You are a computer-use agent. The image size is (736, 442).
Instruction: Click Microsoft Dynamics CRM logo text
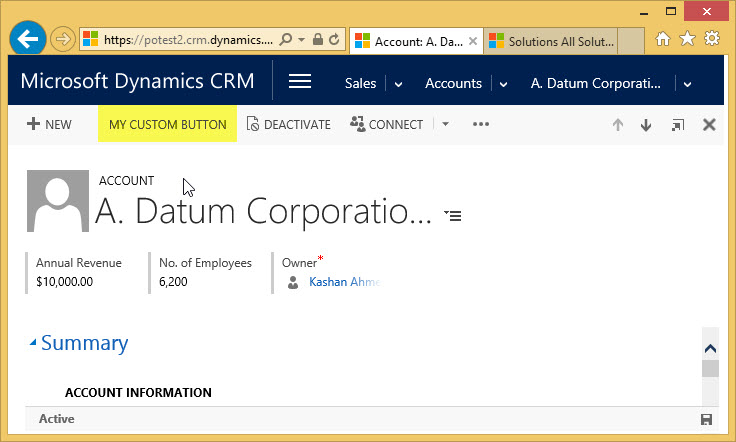point(137,81)
